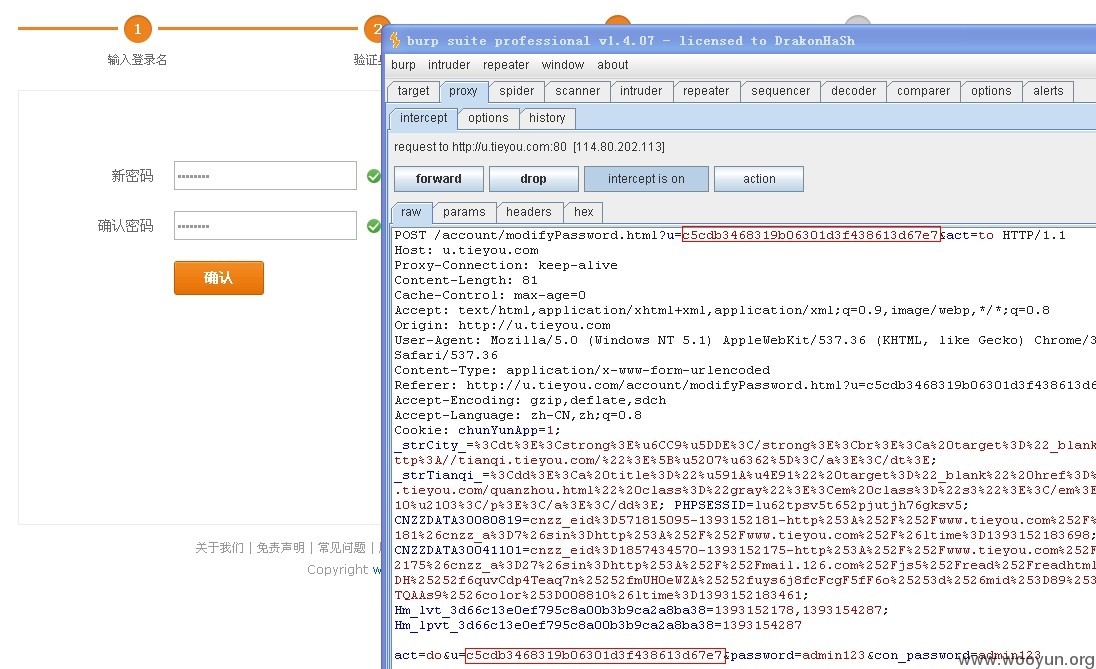Switch to the params view tab

click(x=464, y=212)
